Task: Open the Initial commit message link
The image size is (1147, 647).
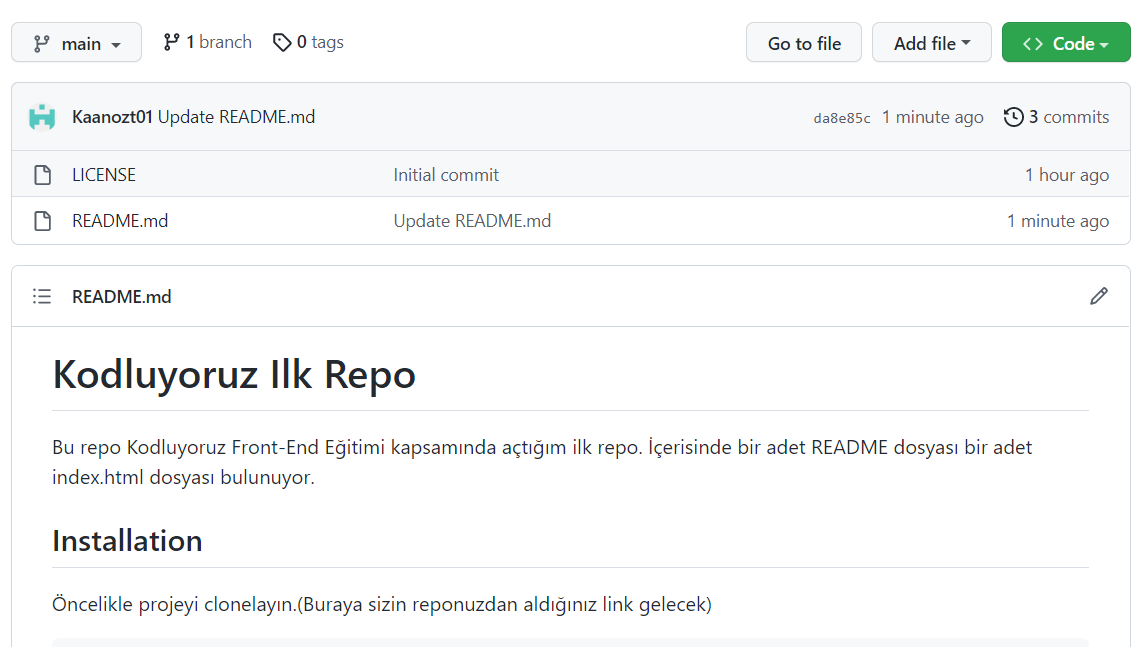Action: (x=446, y=175)
